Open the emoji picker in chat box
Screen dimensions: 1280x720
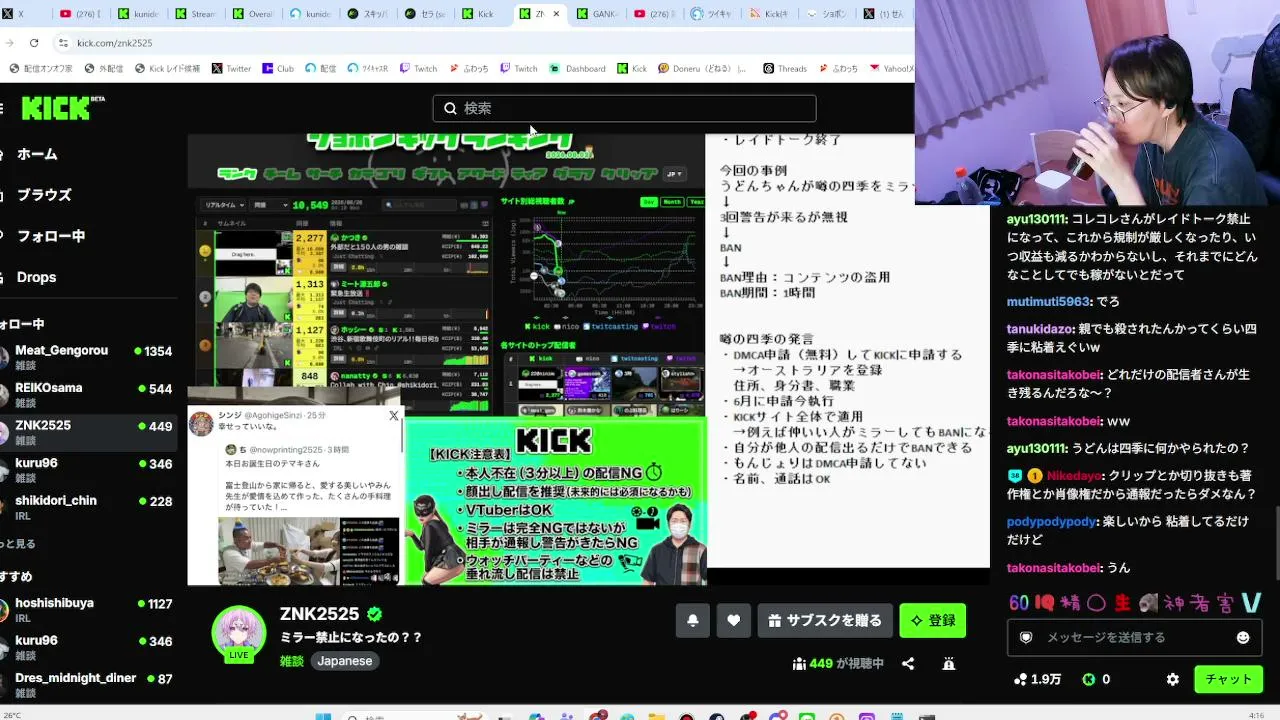[x=1243, y=637]
